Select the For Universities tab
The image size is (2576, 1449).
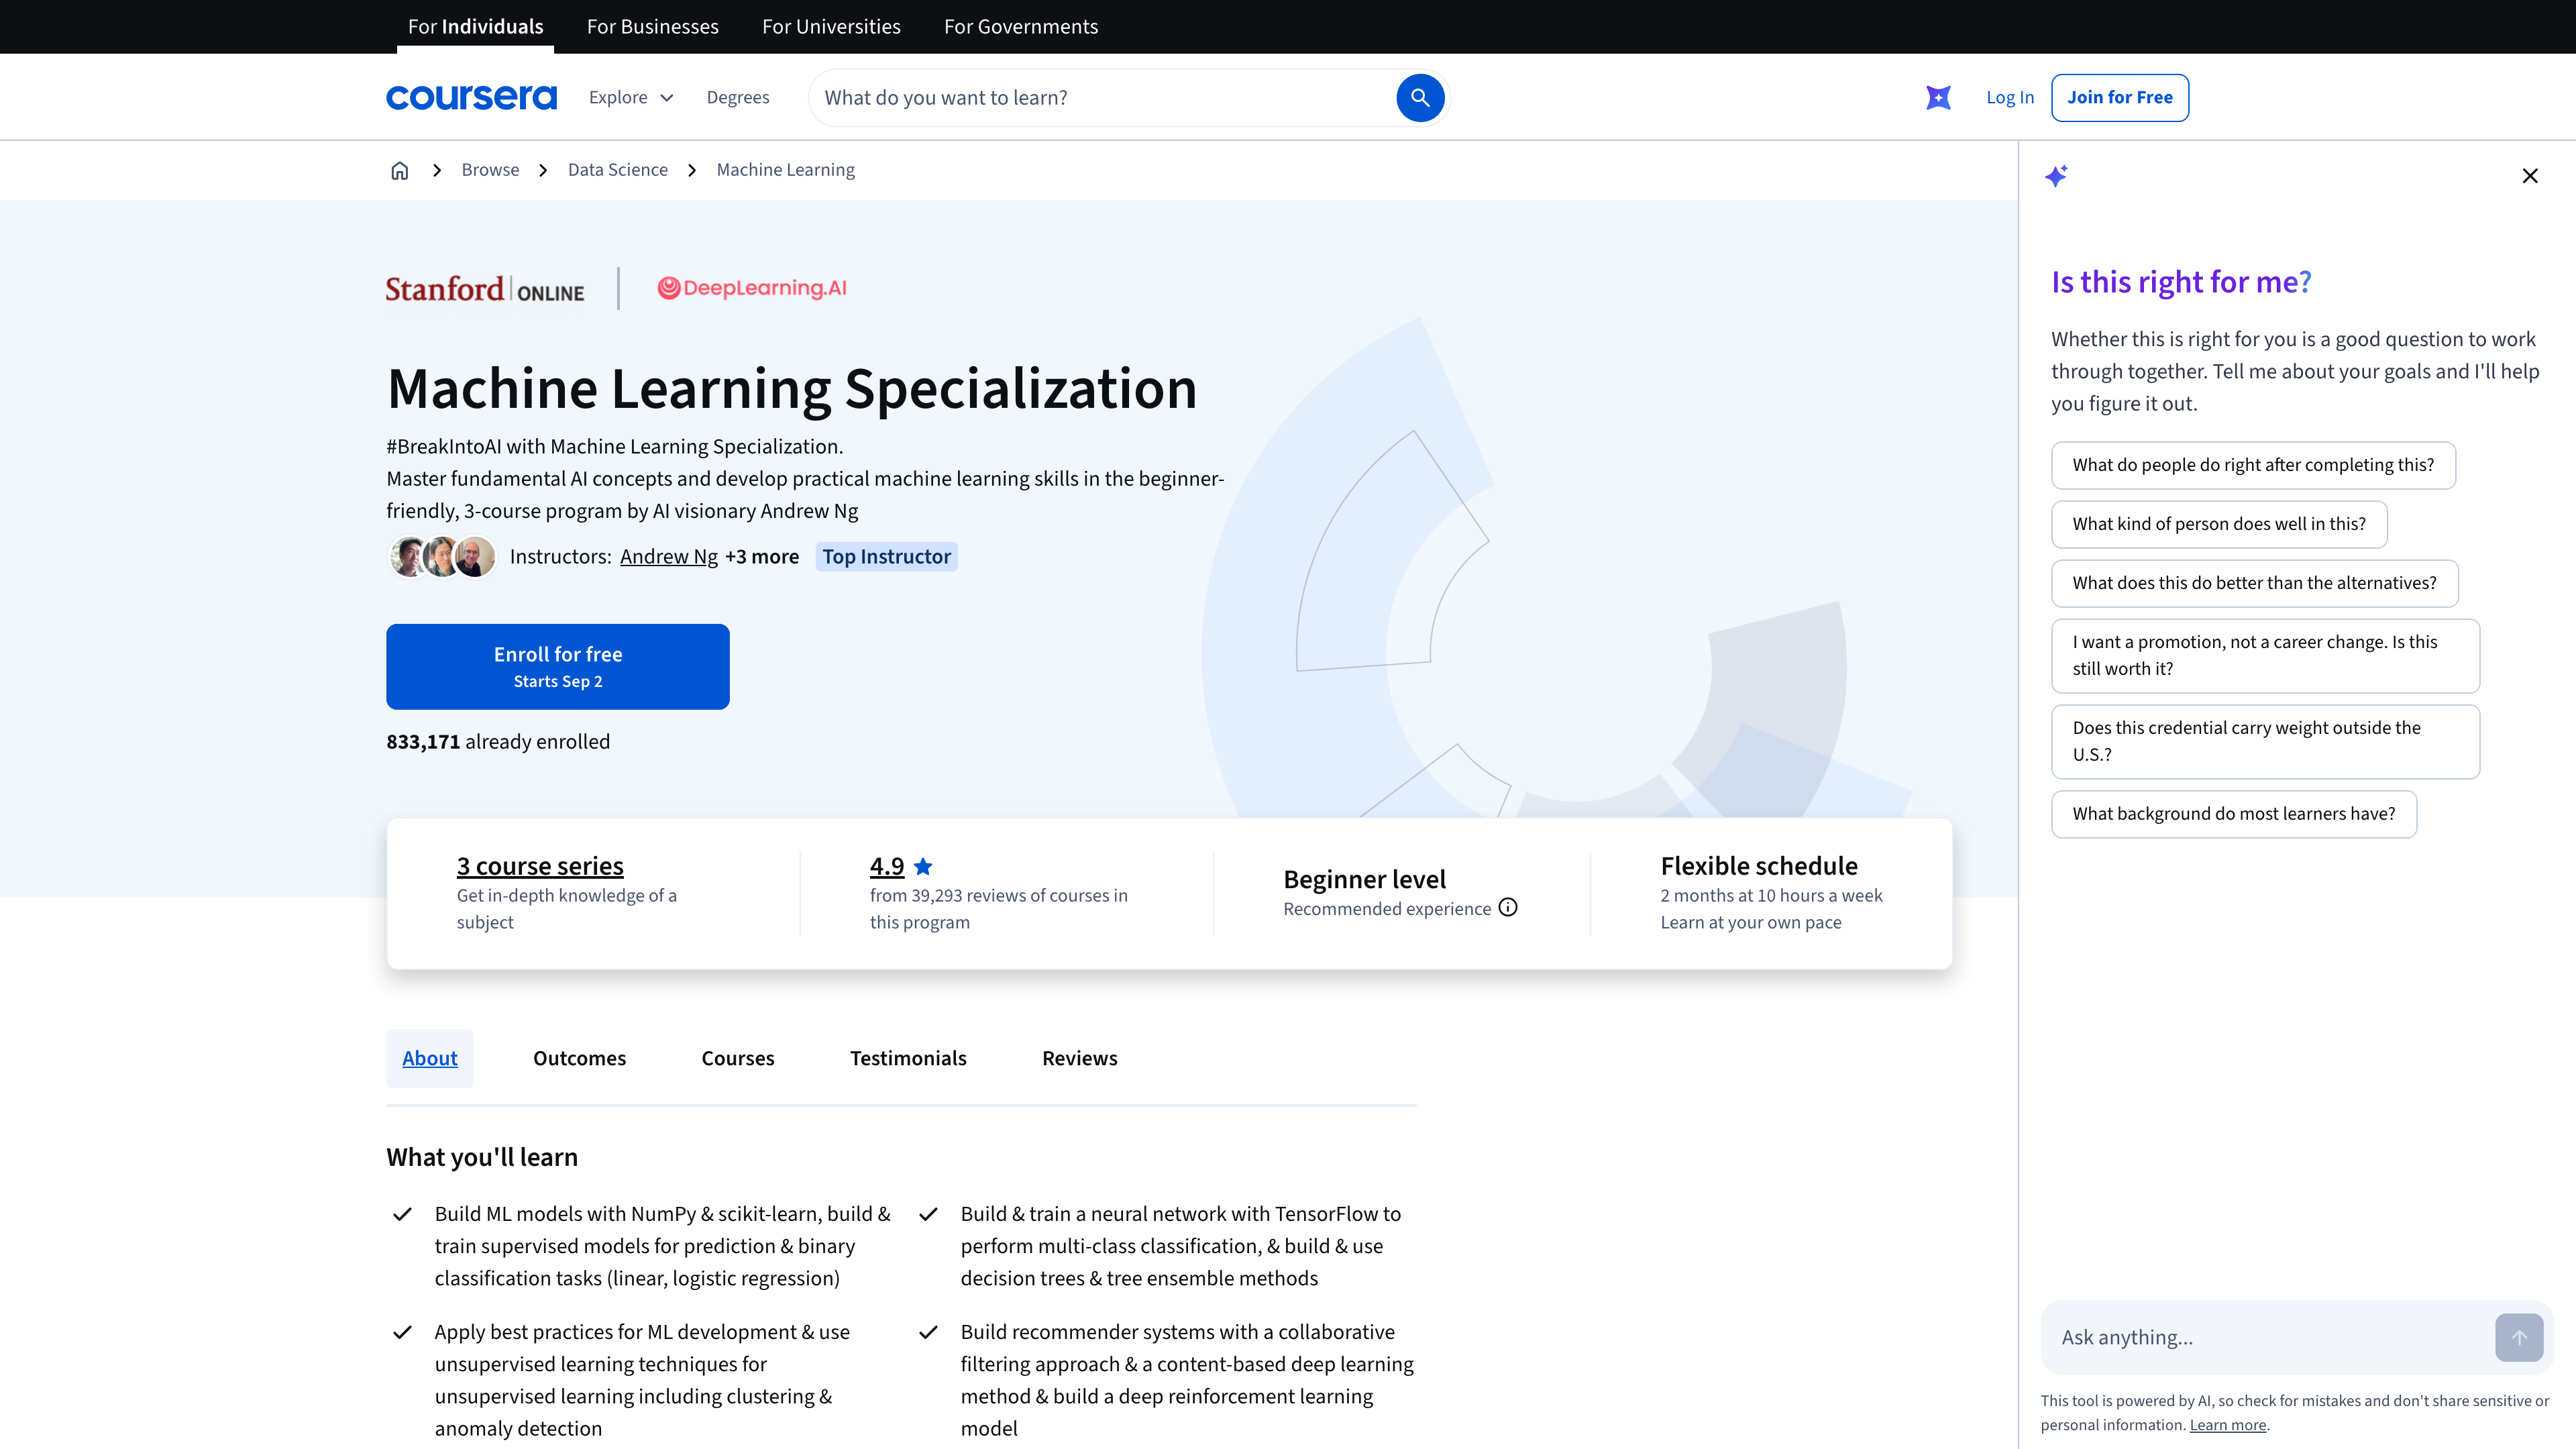[831, 27]
